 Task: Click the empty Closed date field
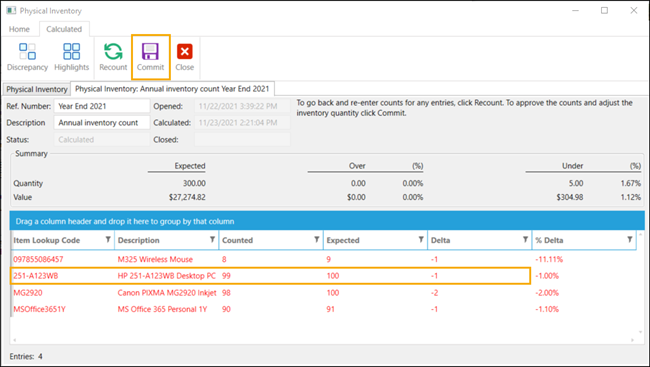(242, 140)
